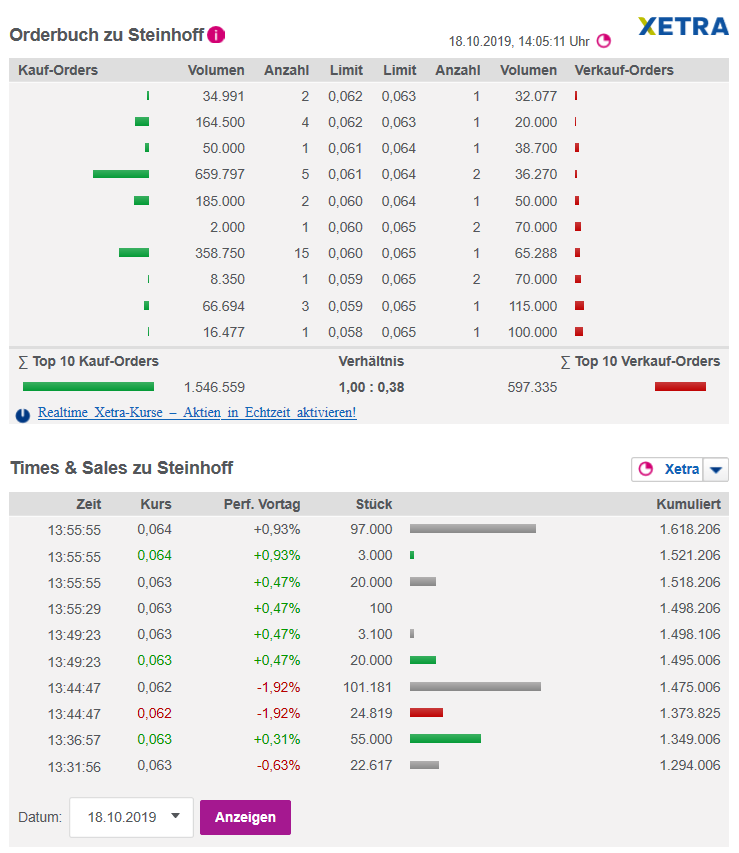Click the green Kurs value 0,064

coord(154,555)
